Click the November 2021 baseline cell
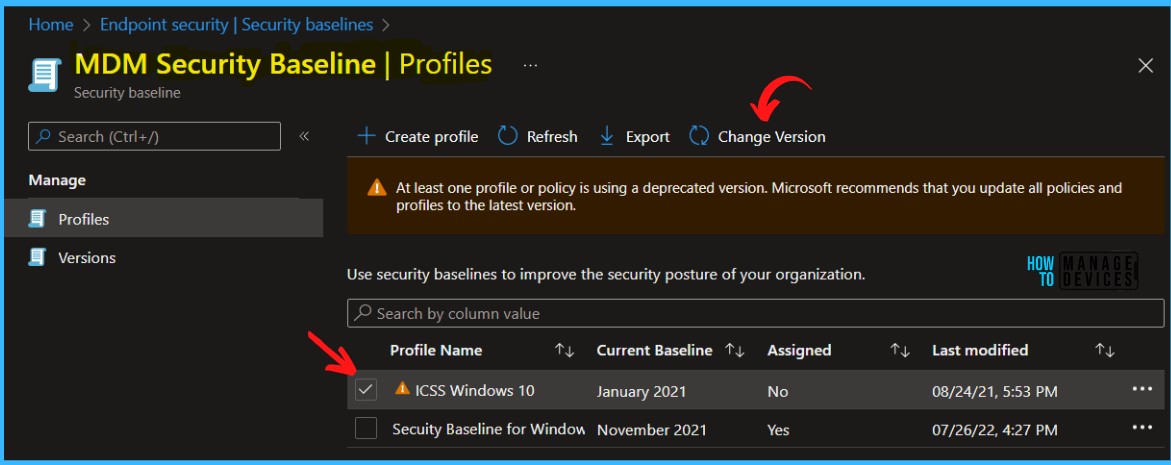The image size is (1171, 465). pos(651,430)
